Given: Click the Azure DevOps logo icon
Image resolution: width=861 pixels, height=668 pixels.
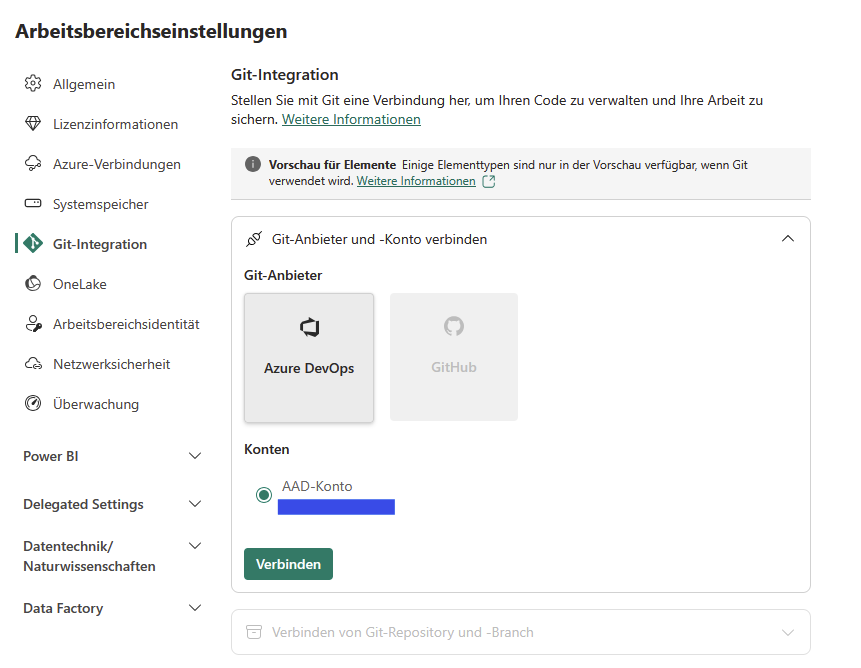Looking at the screenshot, I should (310, 327).
